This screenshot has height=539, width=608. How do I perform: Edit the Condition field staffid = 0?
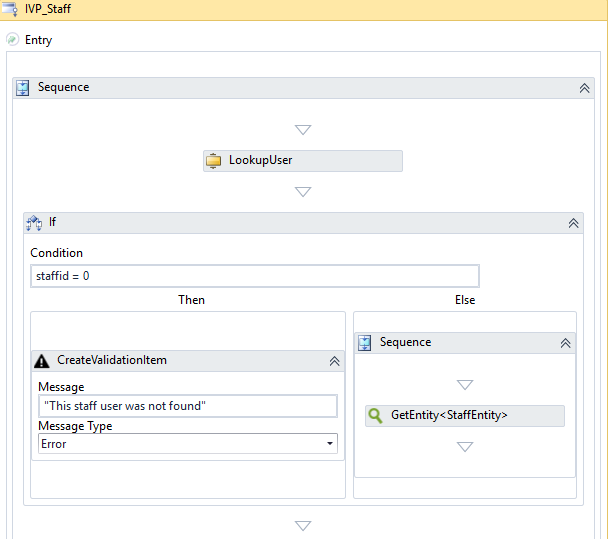click(254, 276)
